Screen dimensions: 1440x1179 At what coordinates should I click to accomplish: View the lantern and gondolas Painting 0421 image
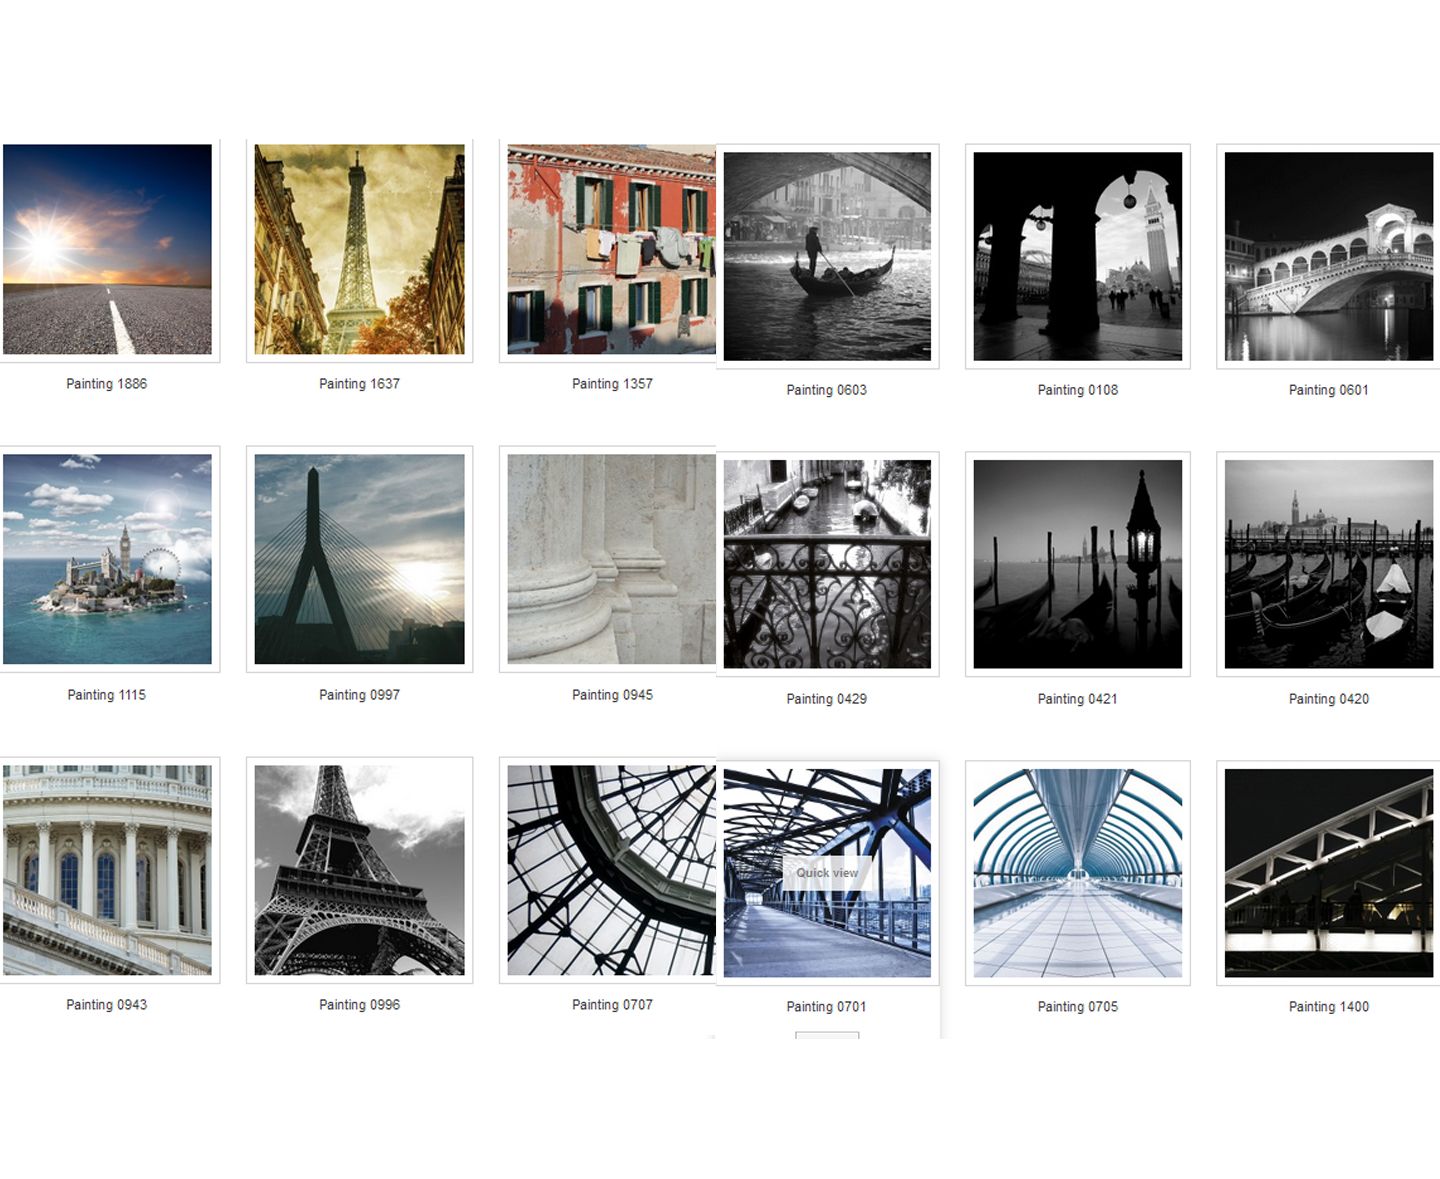point(1077,564)
